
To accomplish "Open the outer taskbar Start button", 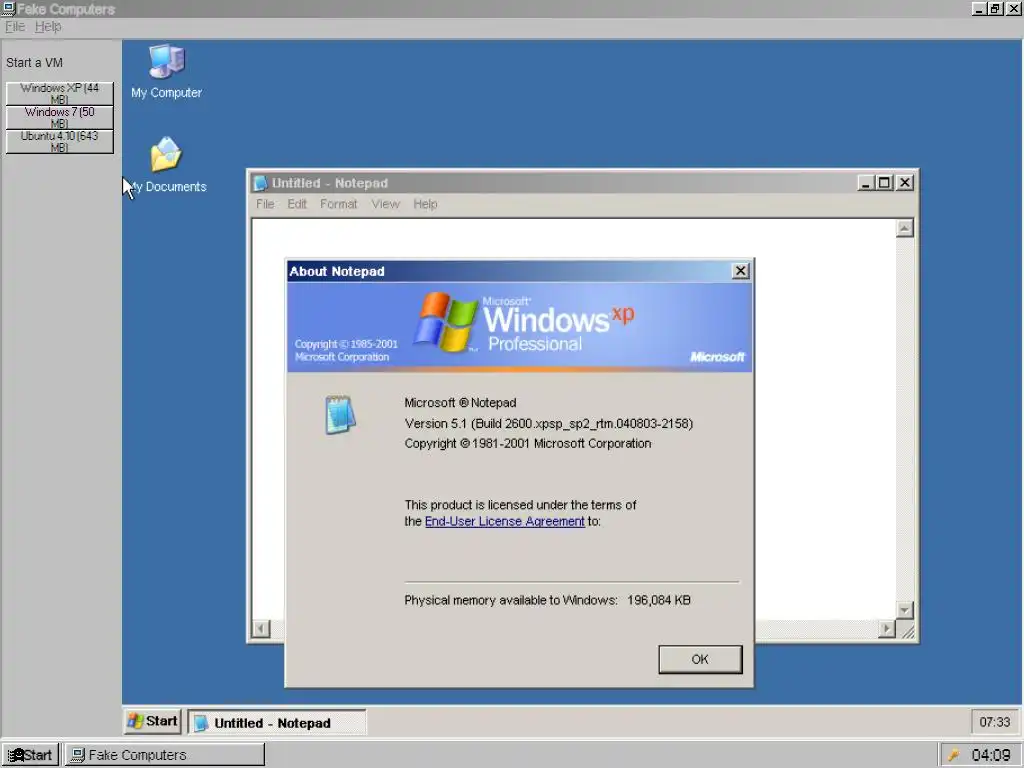I will tap(30, 755).
